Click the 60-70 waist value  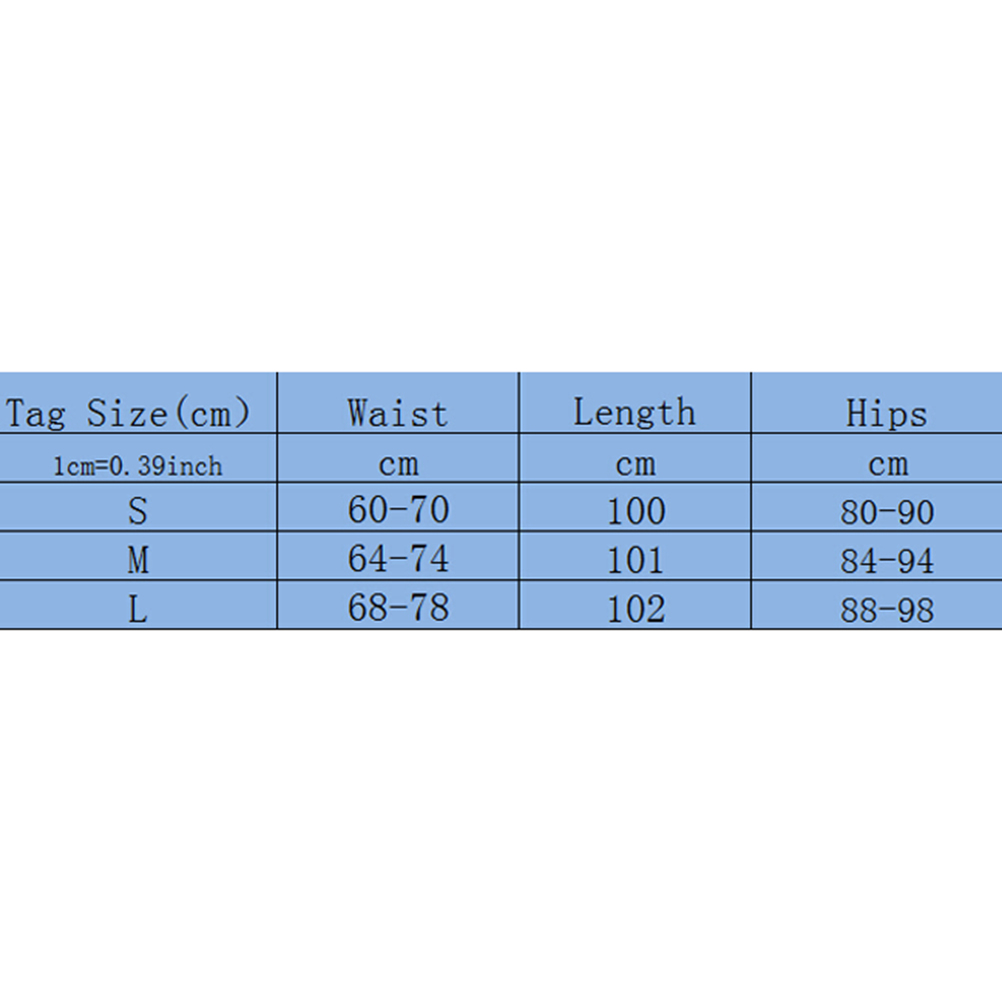(x=398, y=510)
